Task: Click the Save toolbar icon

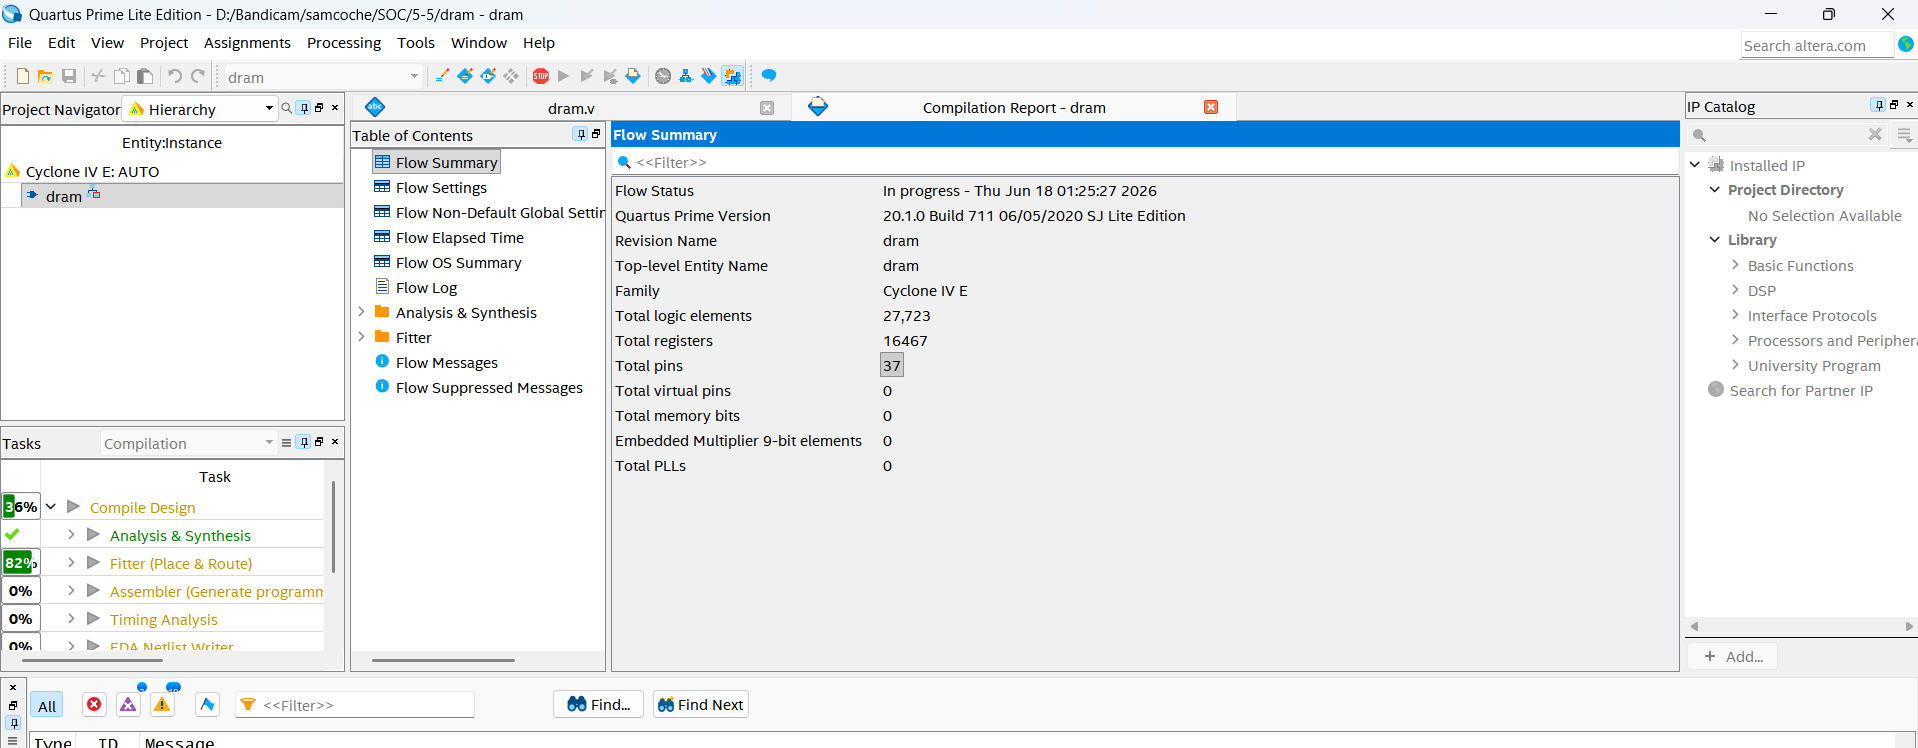Action: (x=69, y=76)
